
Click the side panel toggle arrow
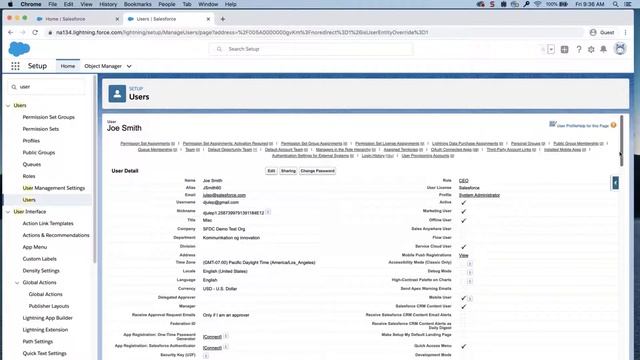(x=615, y=182)
